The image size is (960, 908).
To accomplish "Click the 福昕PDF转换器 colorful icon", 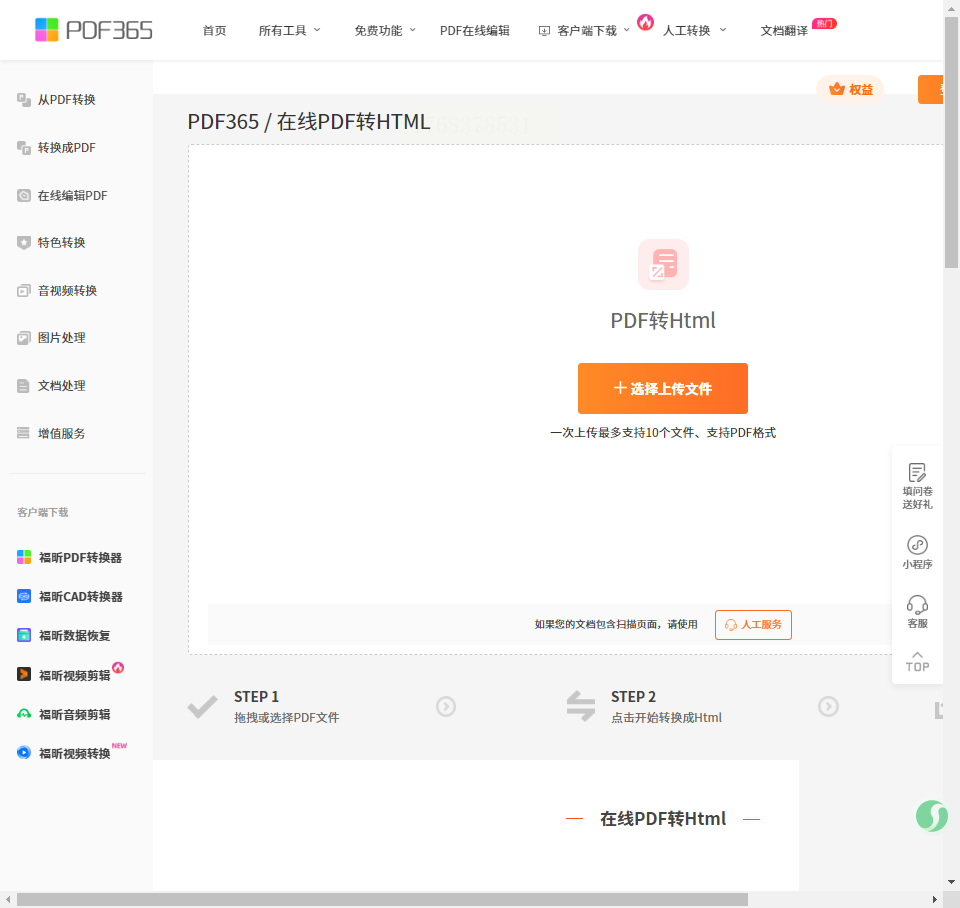I will point(24,557).
